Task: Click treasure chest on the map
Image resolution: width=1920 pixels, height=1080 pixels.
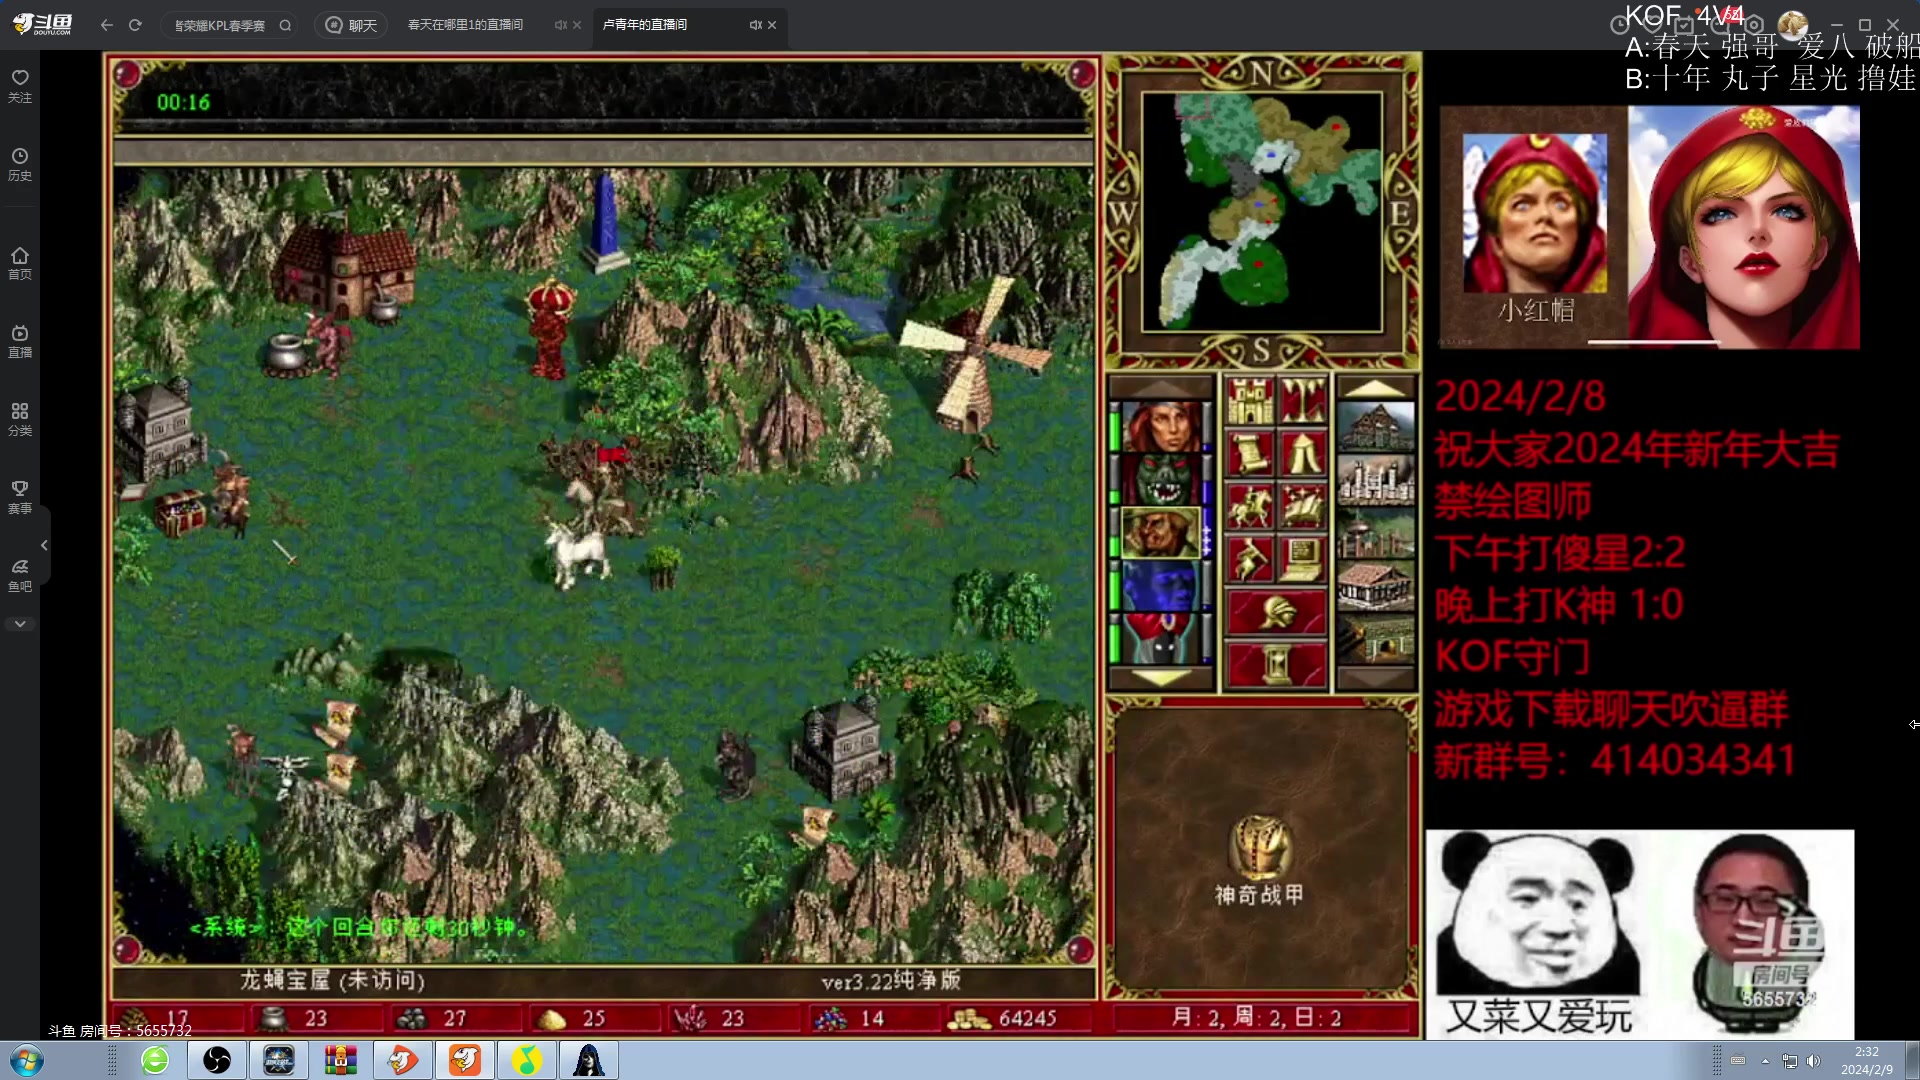Action: tap(180, 512)
